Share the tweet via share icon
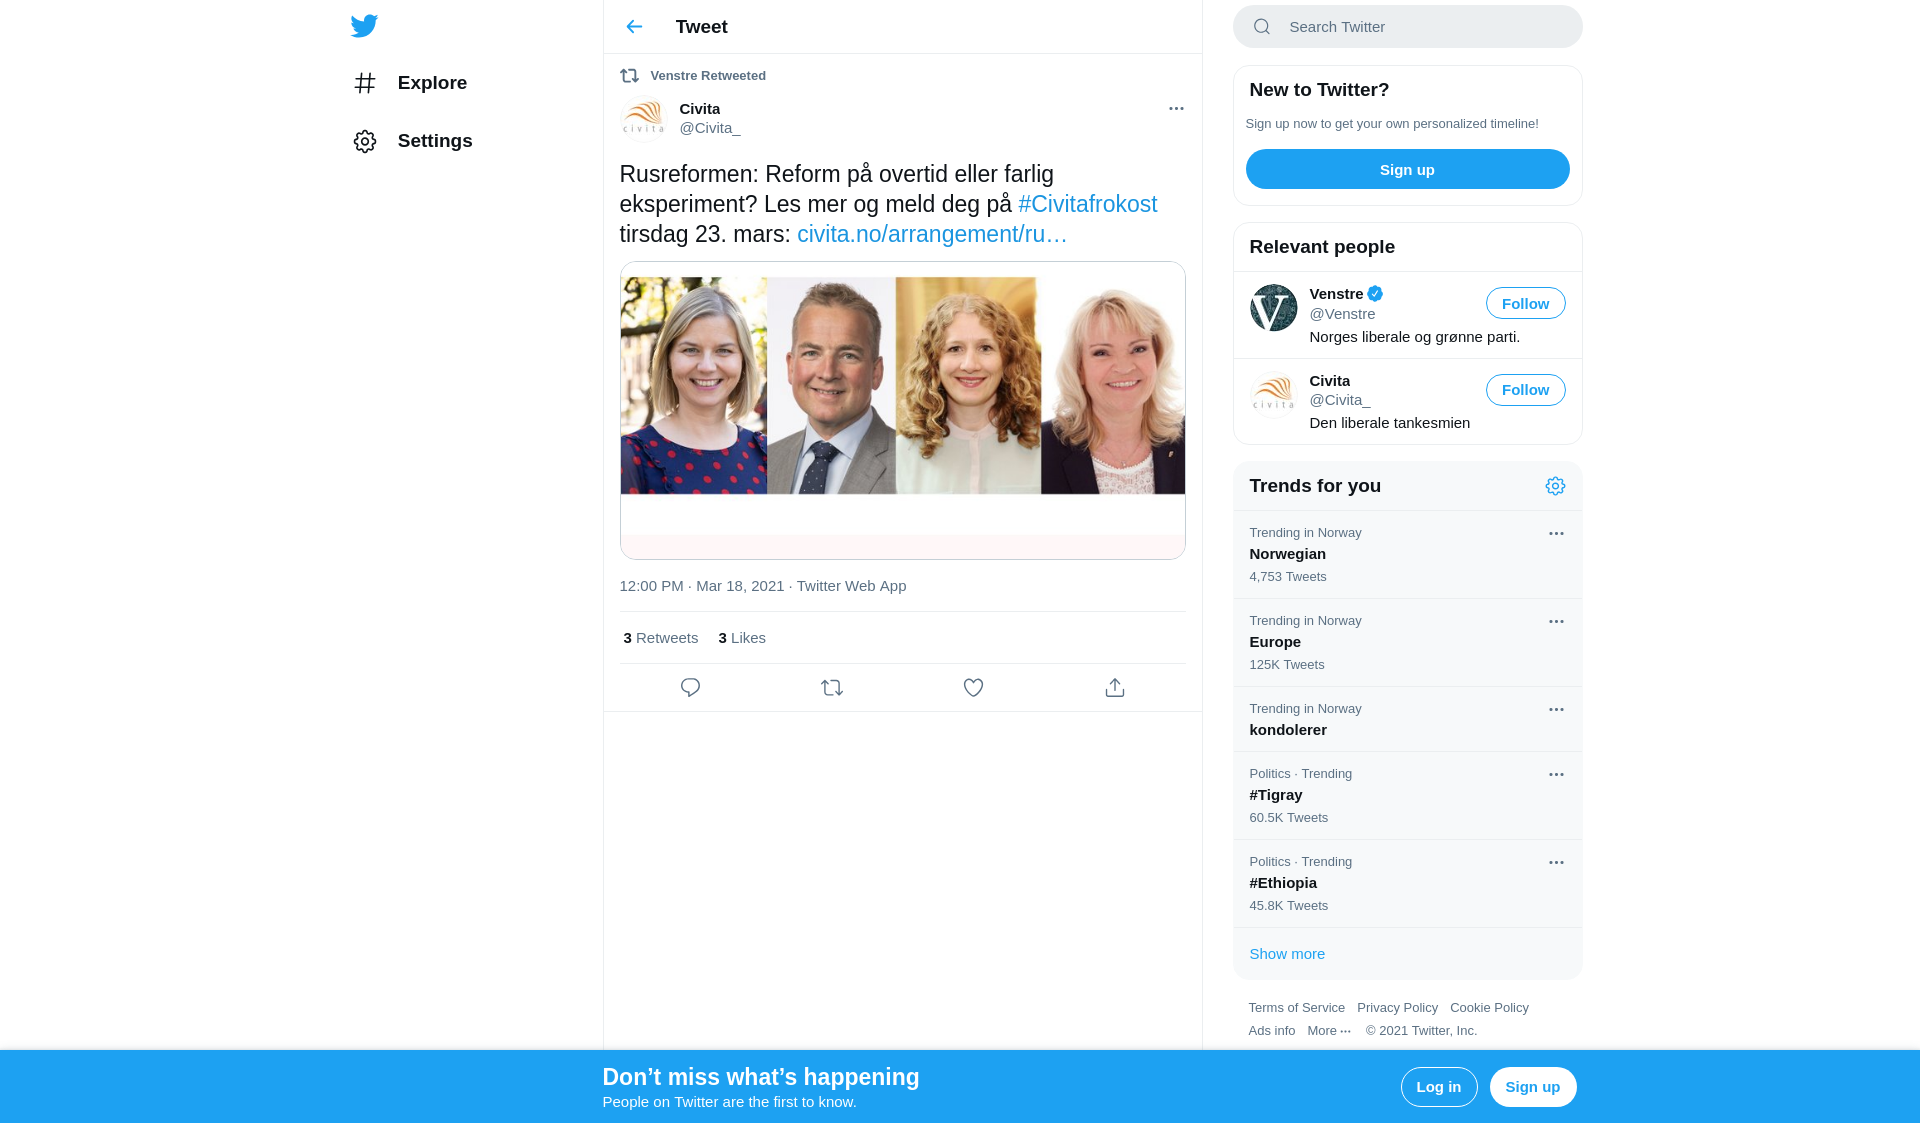Image resolution: width=1920 pixels, height=1123 pixels. 1115,688
